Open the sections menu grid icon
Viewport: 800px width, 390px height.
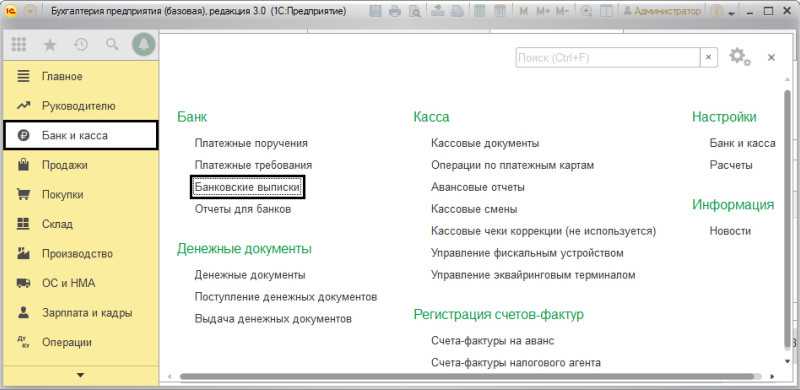coord(18,45)
